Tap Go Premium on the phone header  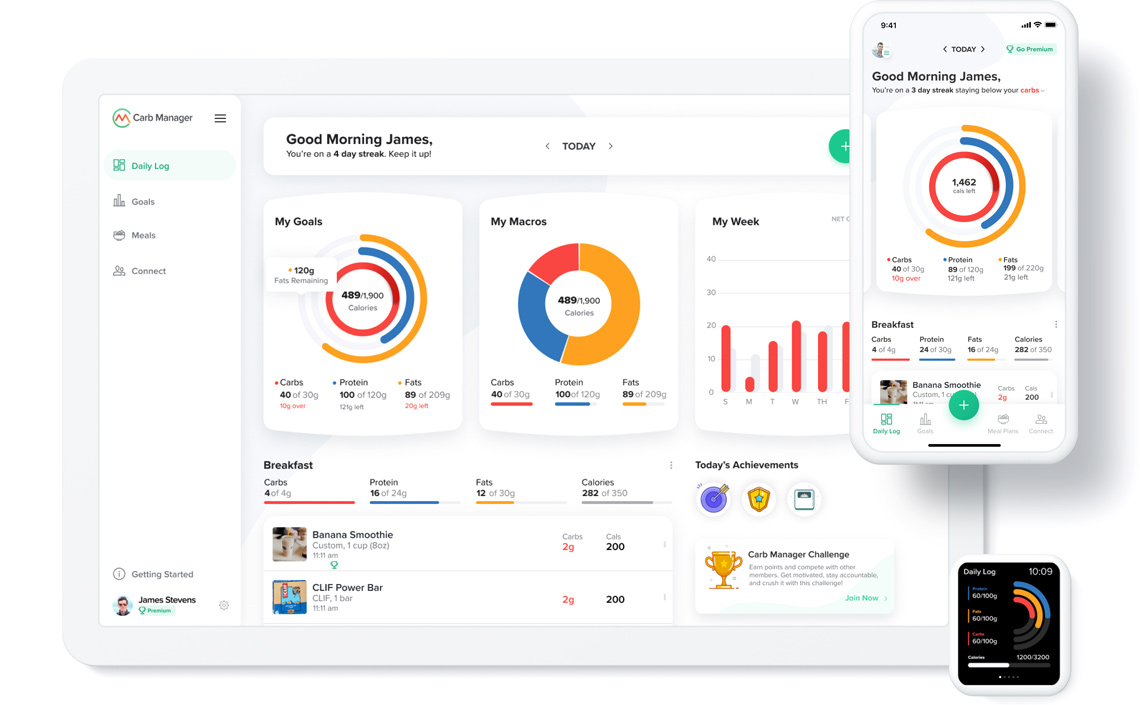tap(1029, 48)
